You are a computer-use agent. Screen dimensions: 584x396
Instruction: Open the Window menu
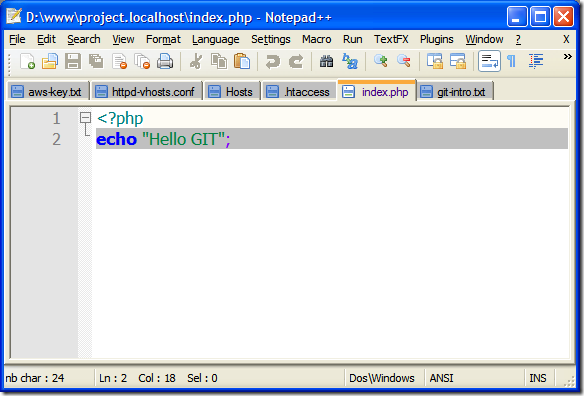[x=484, y=39]
